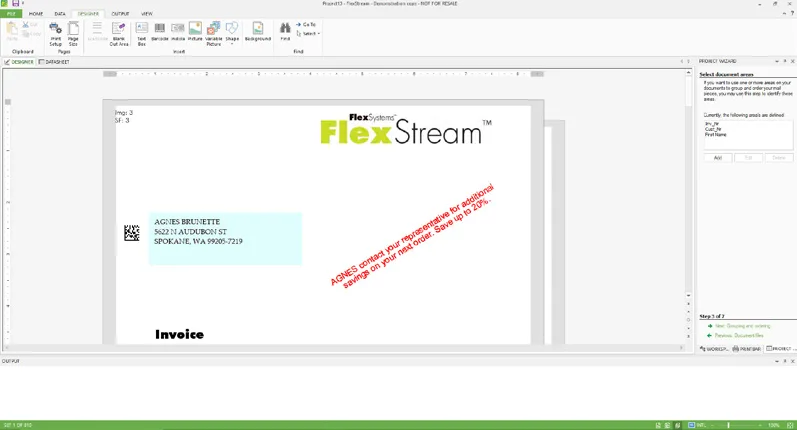Switch to the DATASHEET document tab
797x430 pixels.
54,62
